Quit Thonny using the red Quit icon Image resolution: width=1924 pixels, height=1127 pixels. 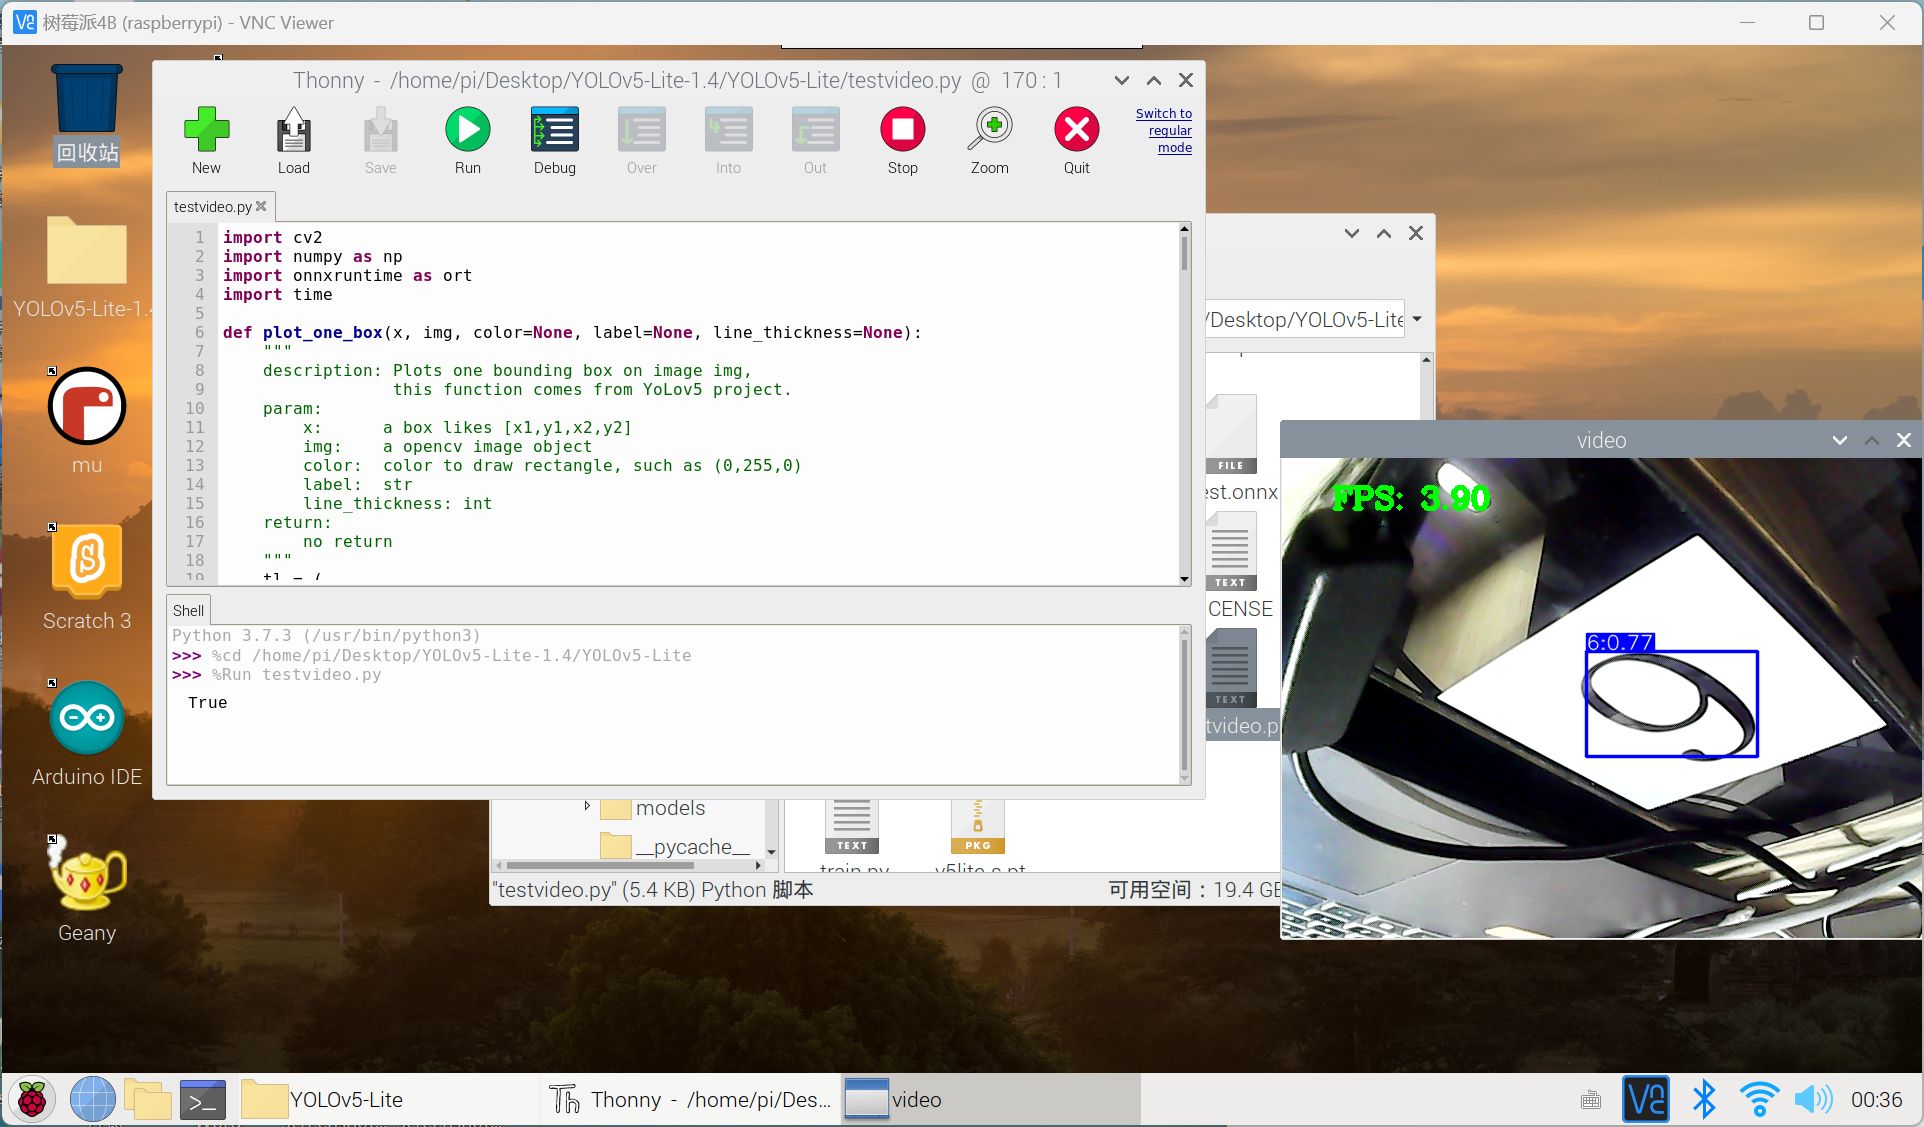coord(1076,141)
